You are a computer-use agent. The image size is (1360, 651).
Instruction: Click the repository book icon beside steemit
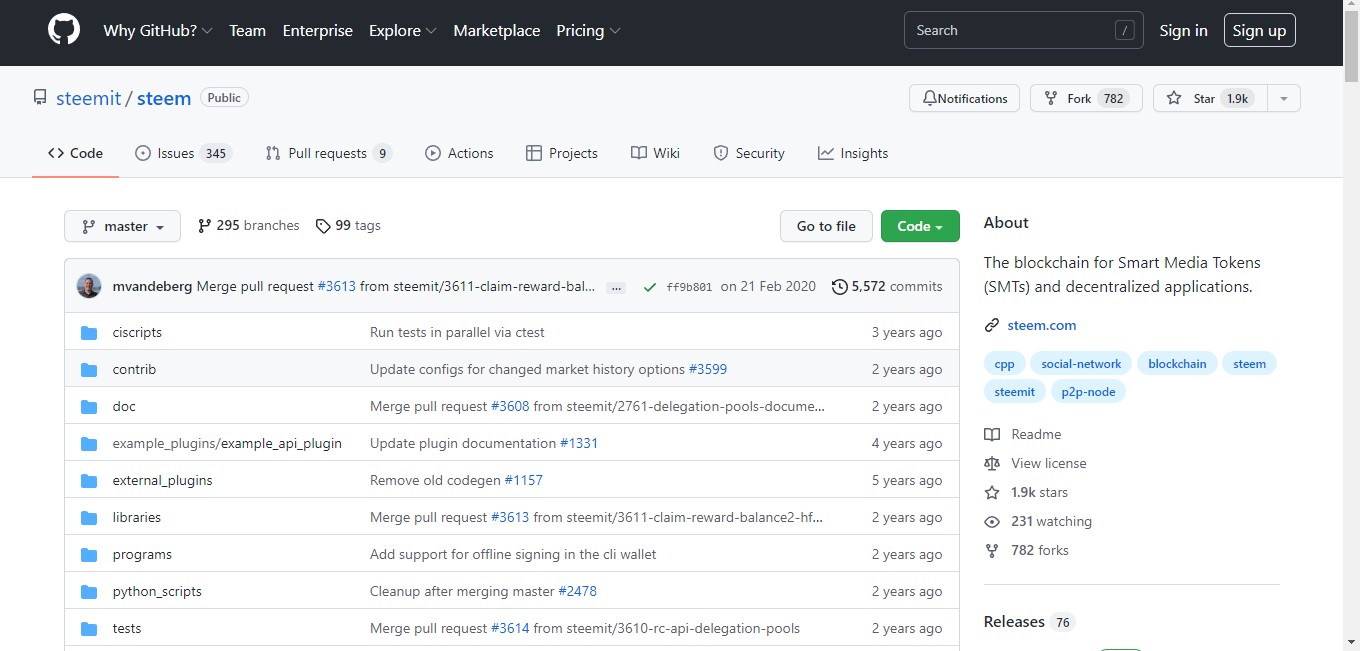40,98
